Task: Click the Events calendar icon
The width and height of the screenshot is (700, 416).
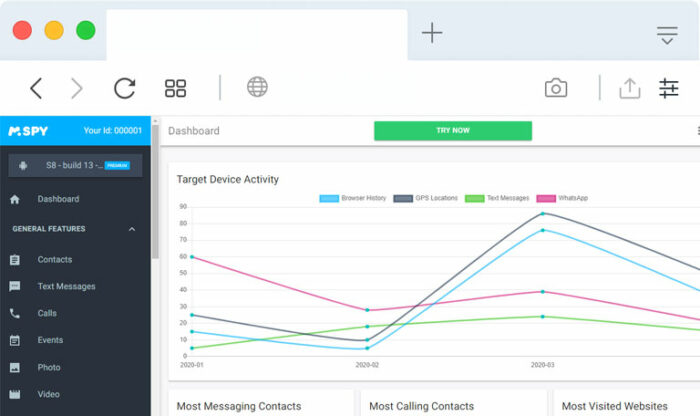Action: coord(15,340)
